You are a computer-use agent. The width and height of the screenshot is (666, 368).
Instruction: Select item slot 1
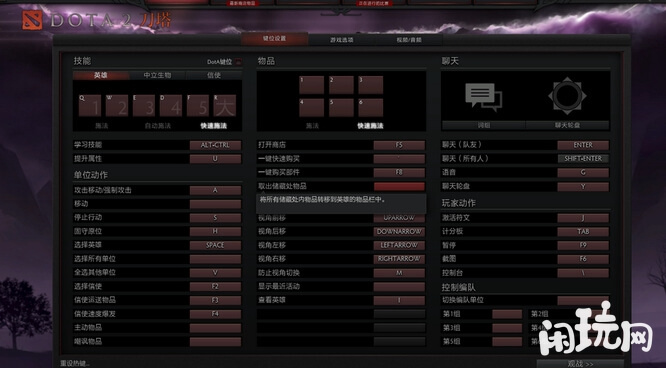tap(311, 85)
